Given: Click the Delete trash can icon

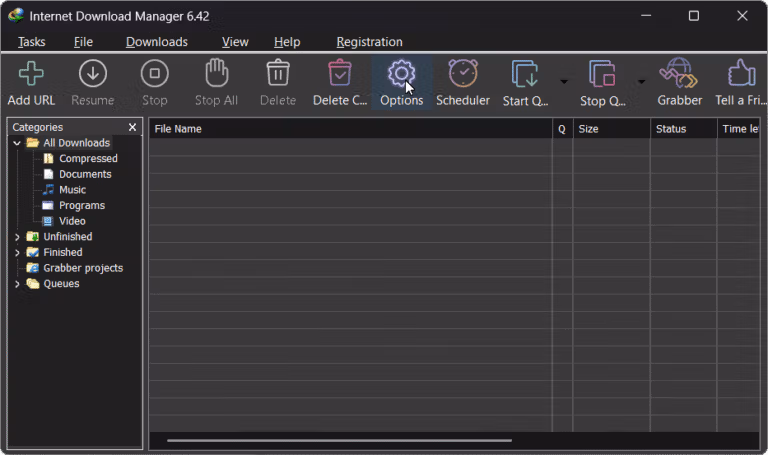Looking at the screenshot, I should pyautogui.click(x=278, y=73).
